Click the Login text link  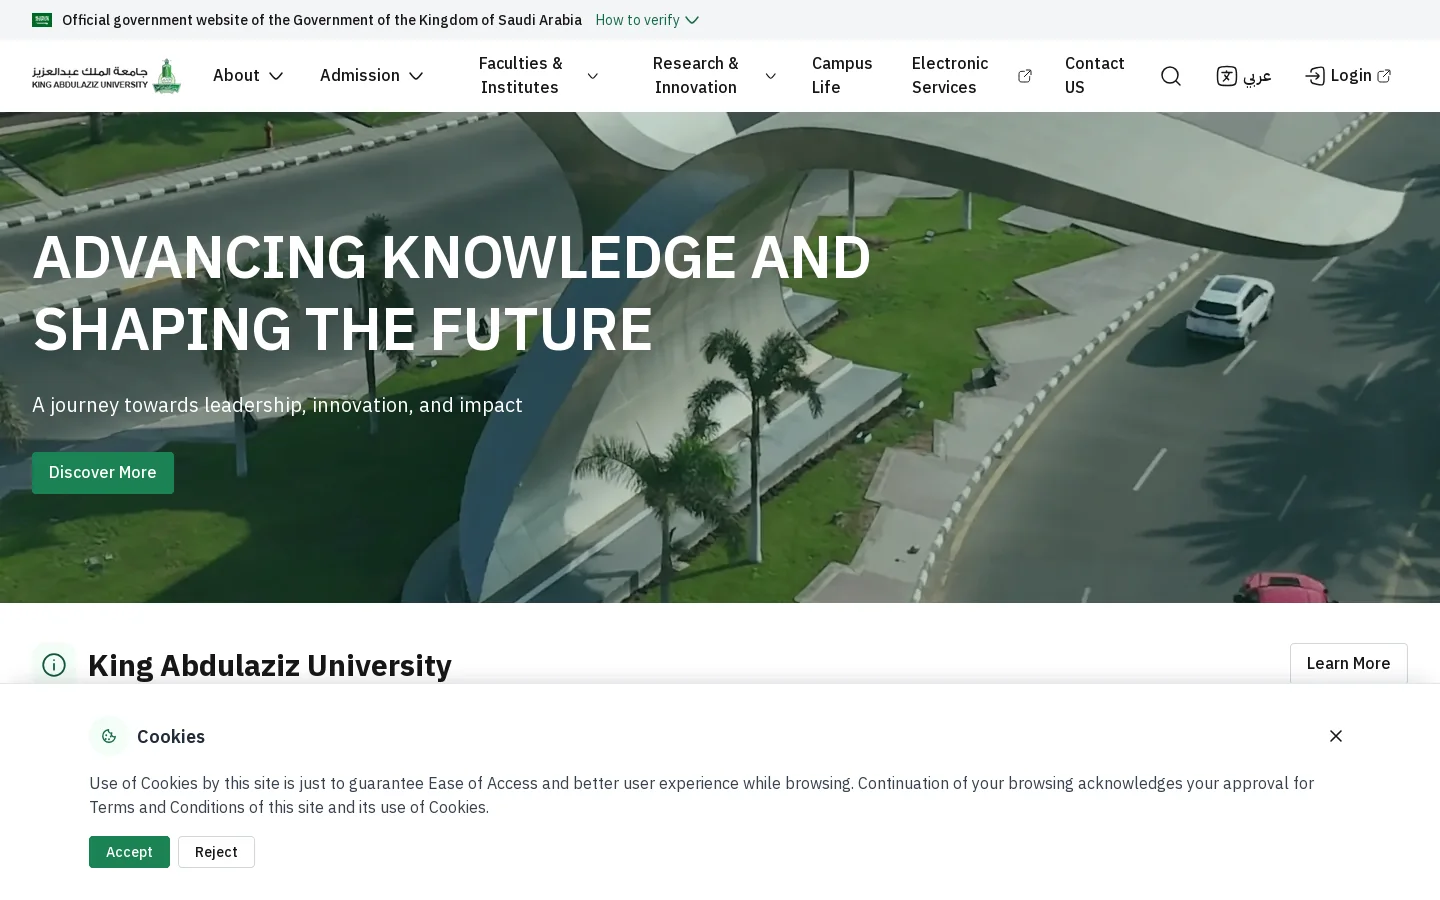click(1351, 76)
